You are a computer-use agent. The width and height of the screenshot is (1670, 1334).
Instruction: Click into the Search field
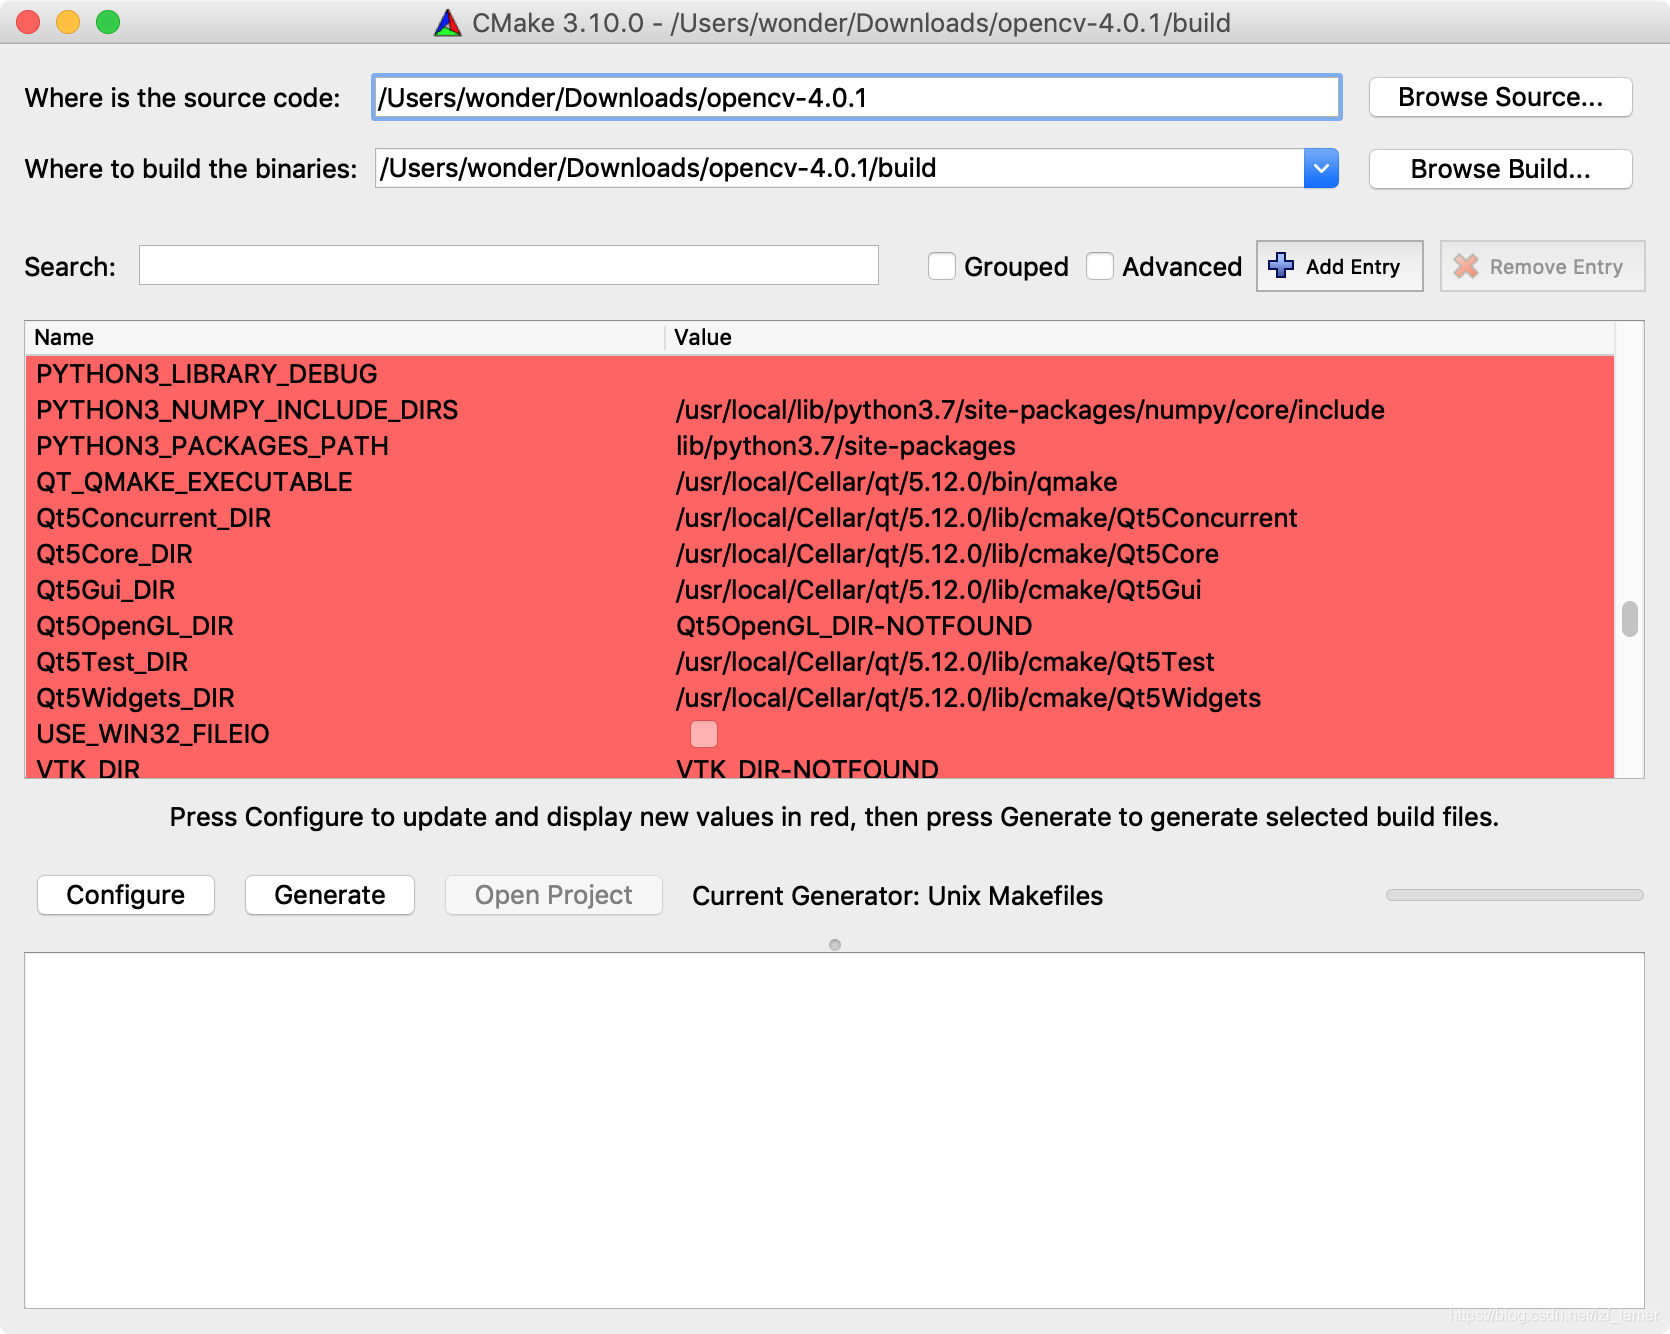pyautogui.click(x=508, y=265)
